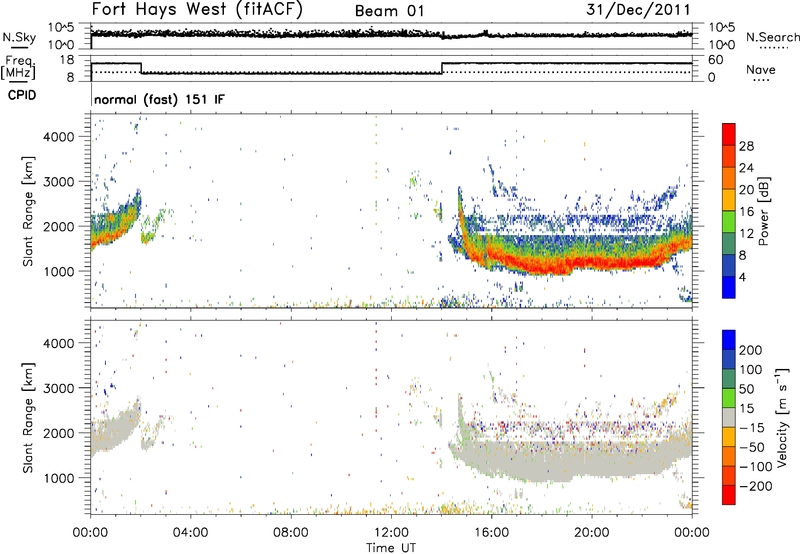Click the Slant Range label of the velocity panel
Image resolution: width=800 pixels, height=554 pixels.
tap(28, 418)
